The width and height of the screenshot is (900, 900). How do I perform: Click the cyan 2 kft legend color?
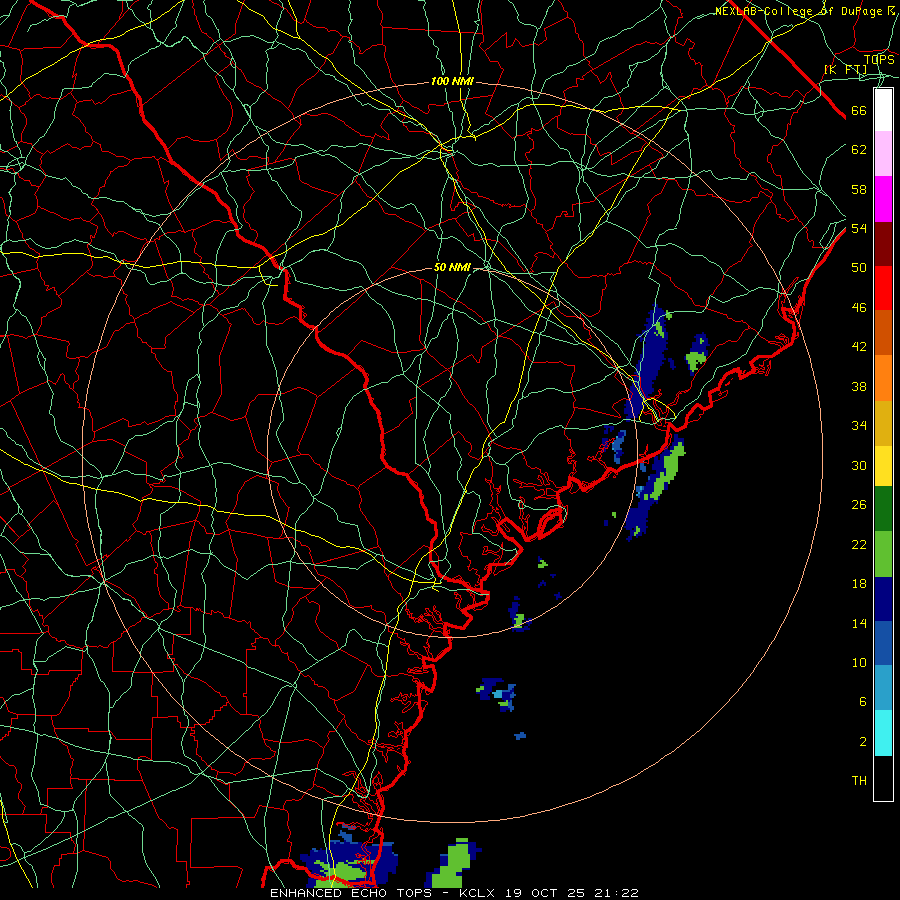[x=883, y=733]
